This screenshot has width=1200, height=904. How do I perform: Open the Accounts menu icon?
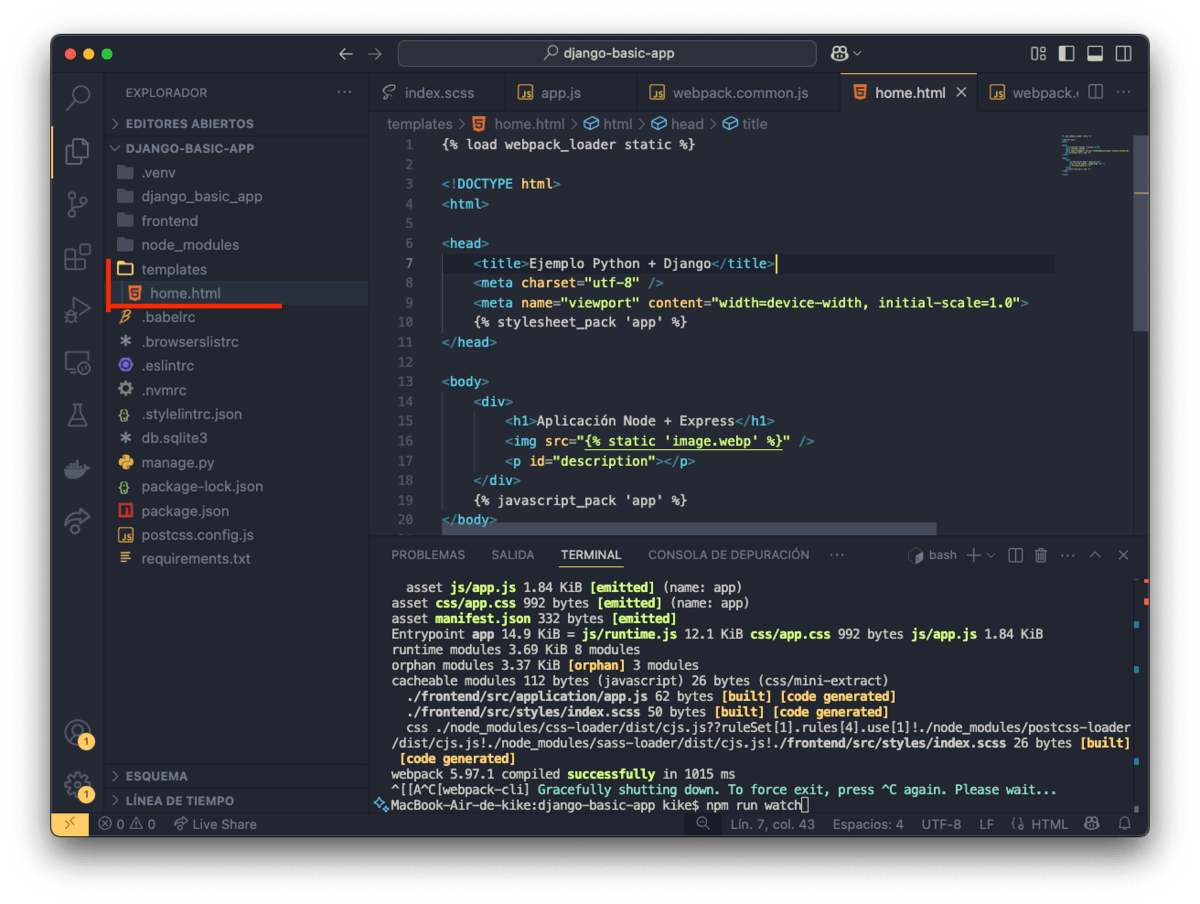point(77,732)
